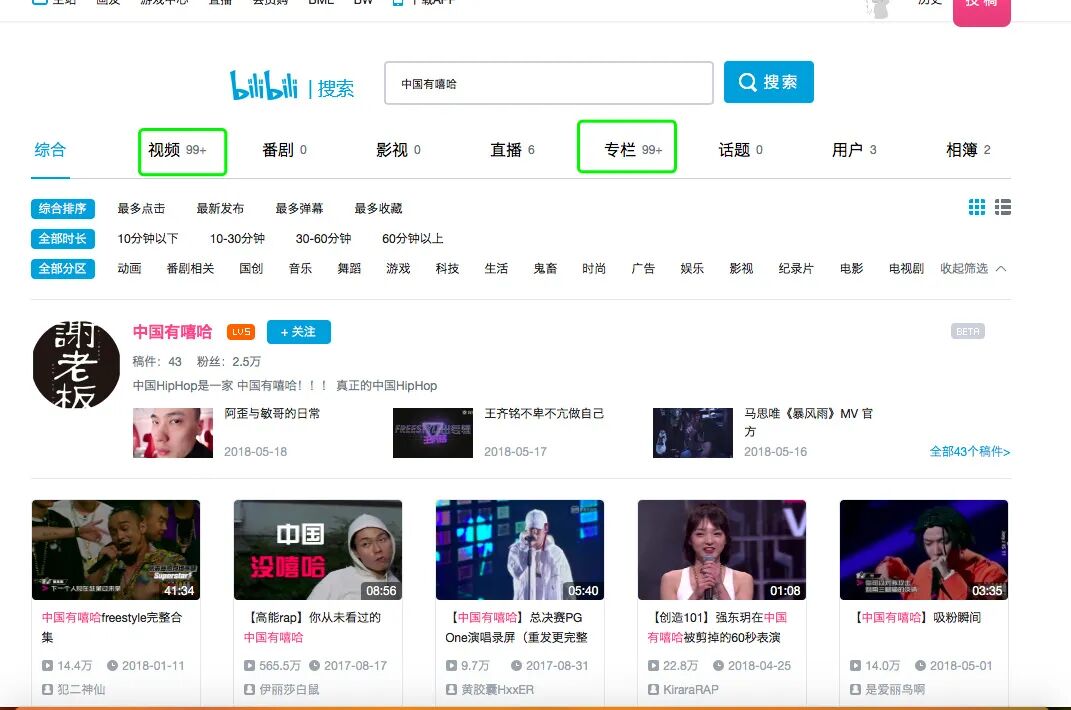The image size is (1071, 710).
Task: Filter duration to 10分钟以下
Action: [x=148, y=238]
